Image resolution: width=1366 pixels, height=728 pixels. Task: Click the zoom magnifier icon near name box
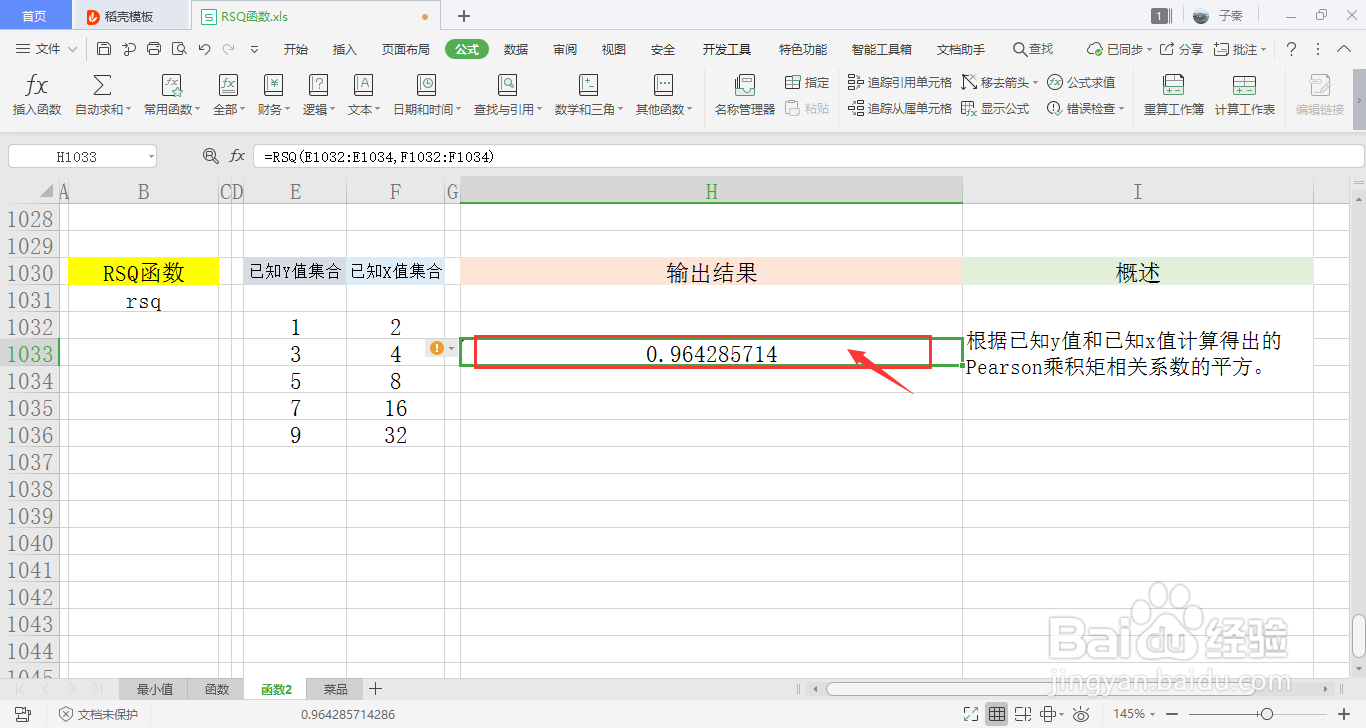click(x=210, y=156)
